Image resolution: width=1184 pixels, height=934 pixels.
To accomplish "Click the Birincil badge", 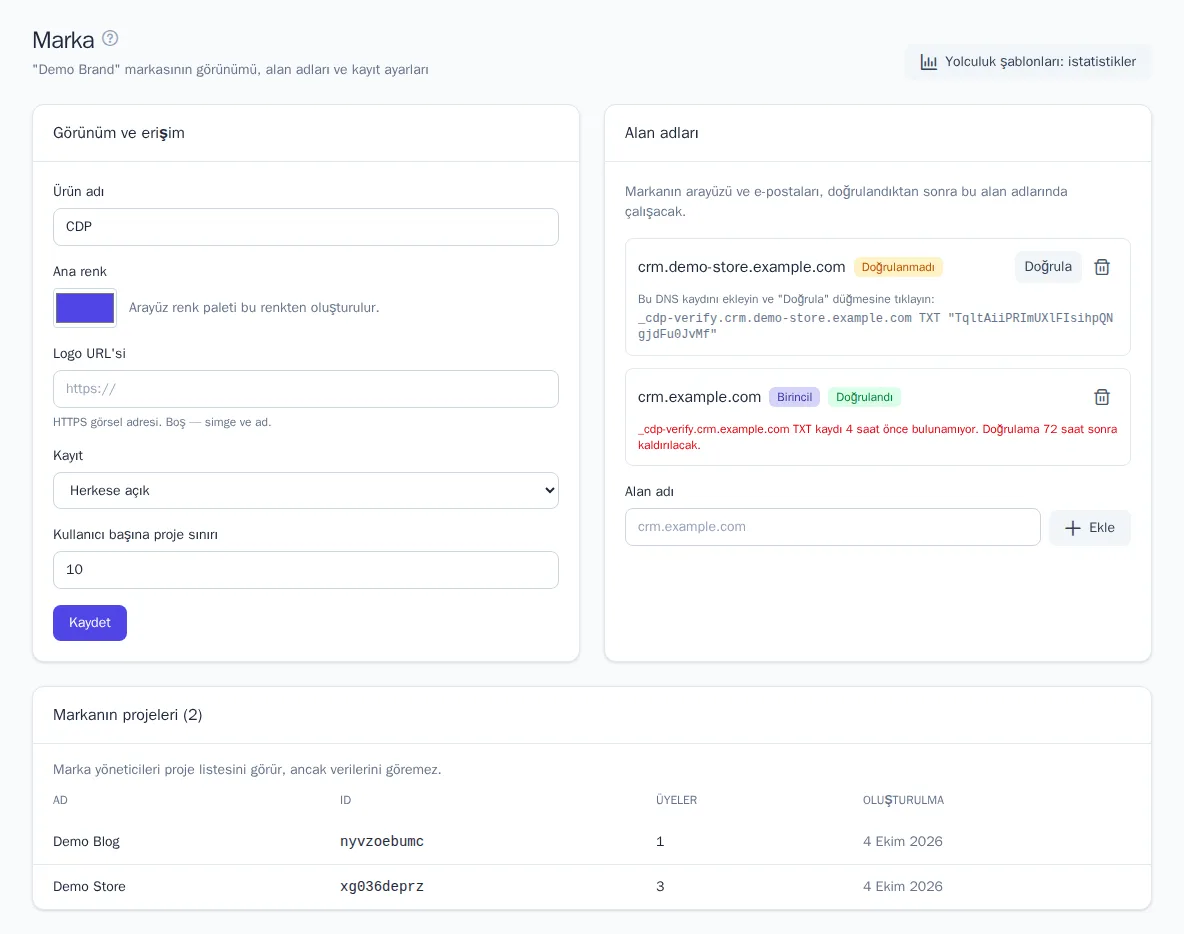I will click(794, 397).
